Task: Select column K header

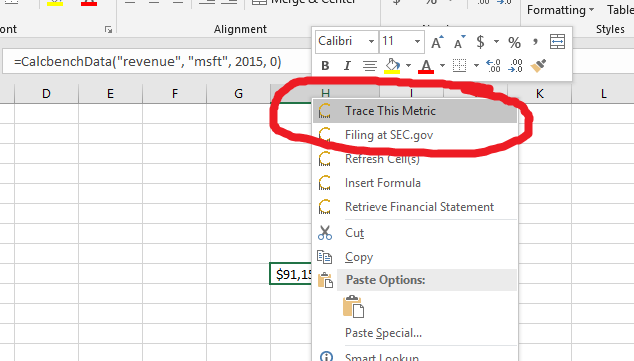Action: (540, 94)
